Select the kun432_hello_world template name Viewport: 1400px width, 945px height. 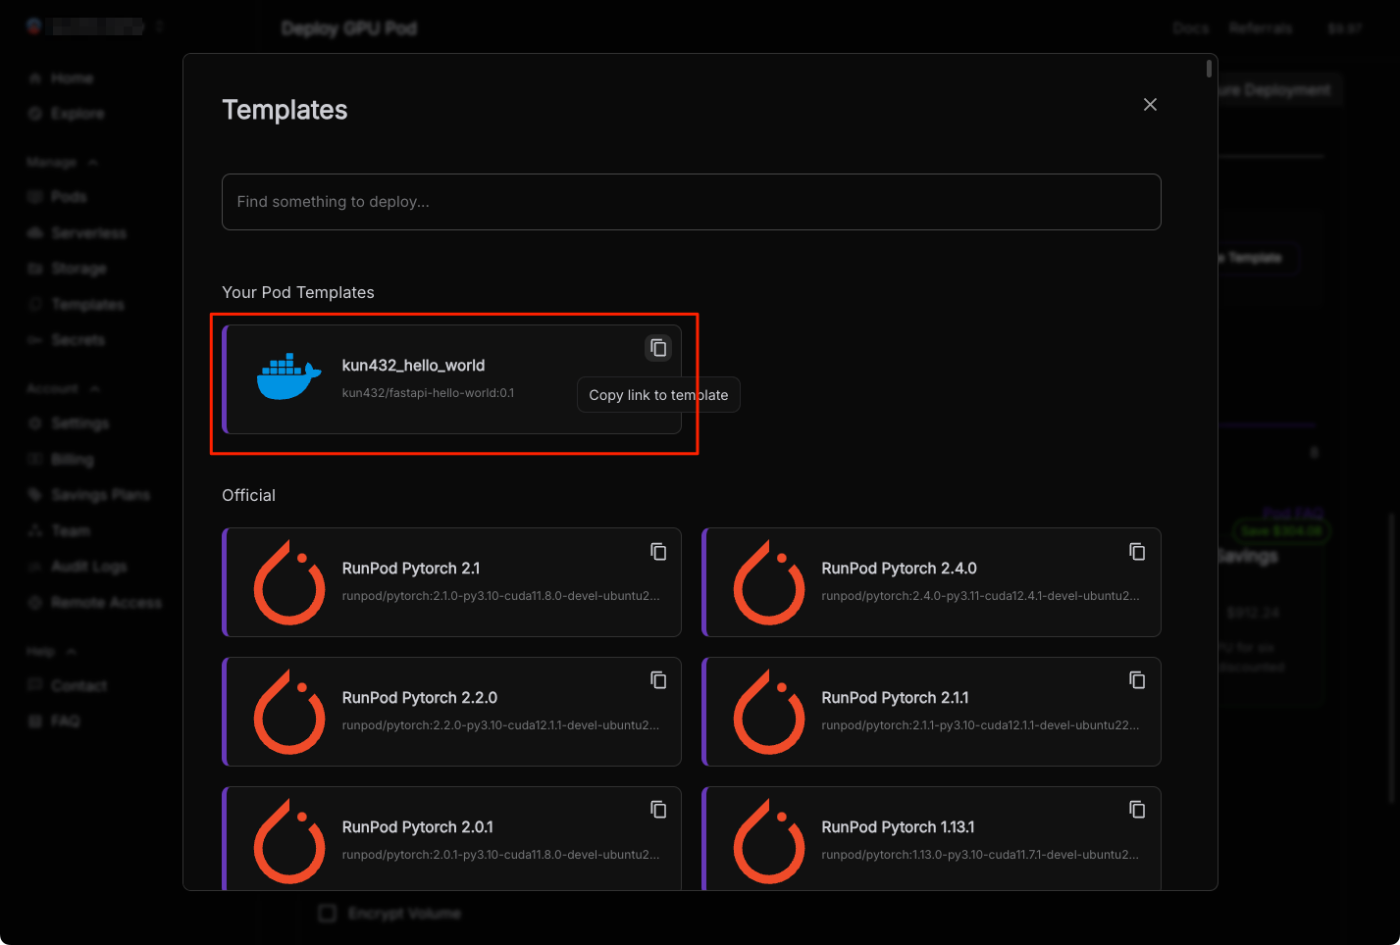point(413,366)
